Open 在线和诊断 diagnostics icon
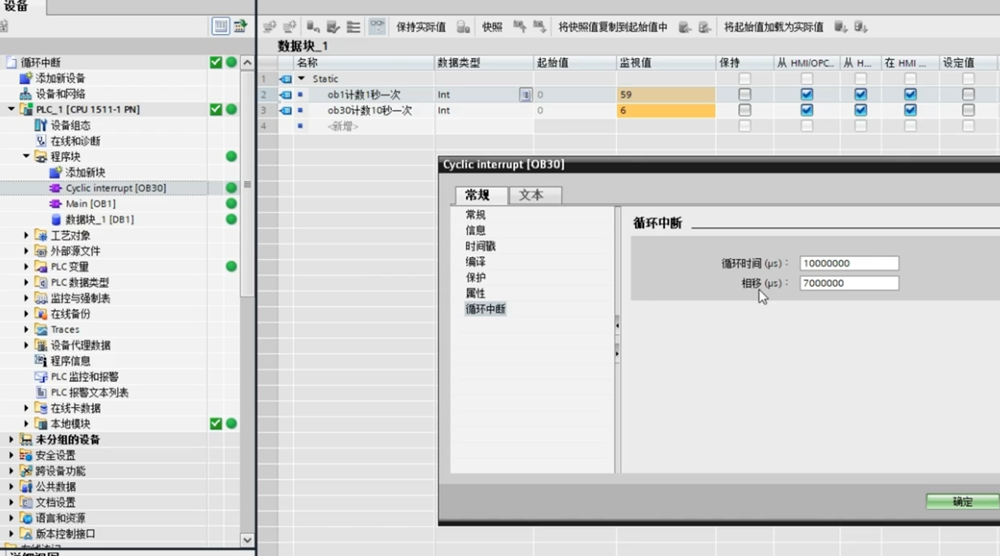This screenshot has height=556, width=1000. pyautogui.click(x=41, y=141)
